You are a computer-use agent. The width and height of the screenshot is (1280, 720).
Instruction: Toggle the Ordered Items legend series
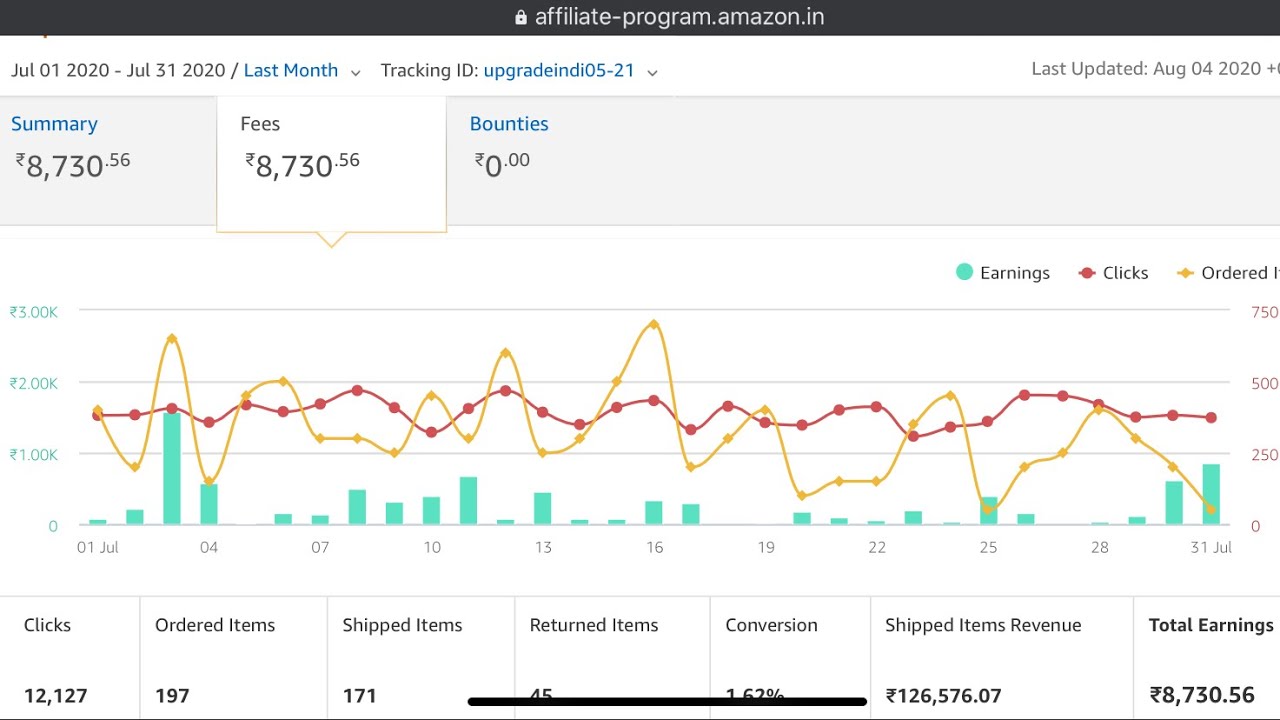[1228, 273]
